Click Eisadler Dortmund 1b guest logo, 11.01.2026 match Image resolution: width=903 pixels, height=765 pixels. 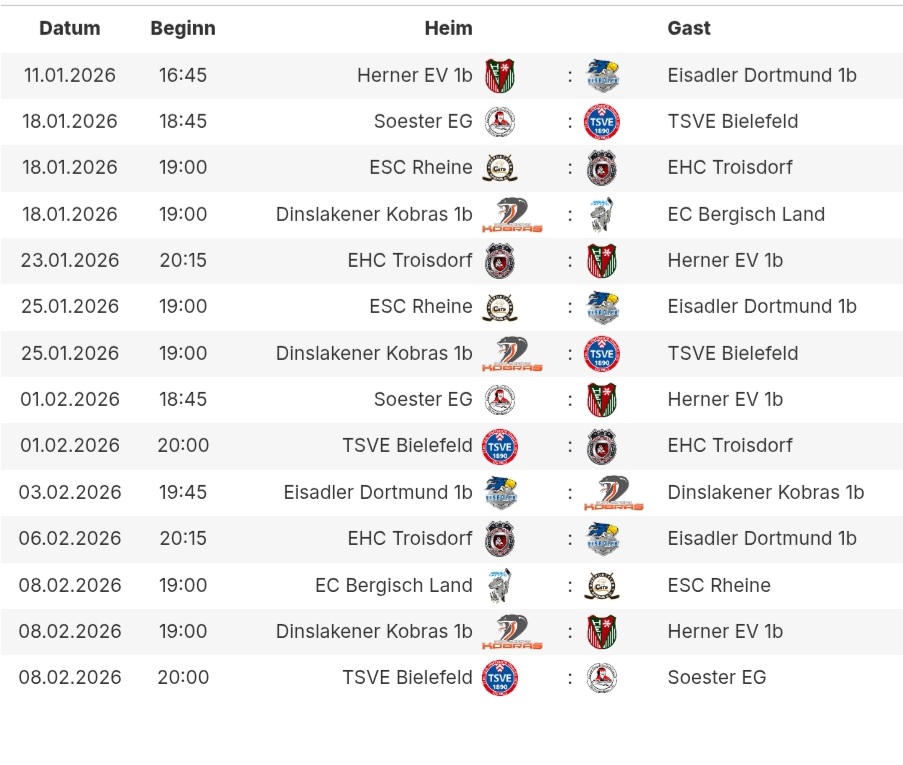click(602, 75)
